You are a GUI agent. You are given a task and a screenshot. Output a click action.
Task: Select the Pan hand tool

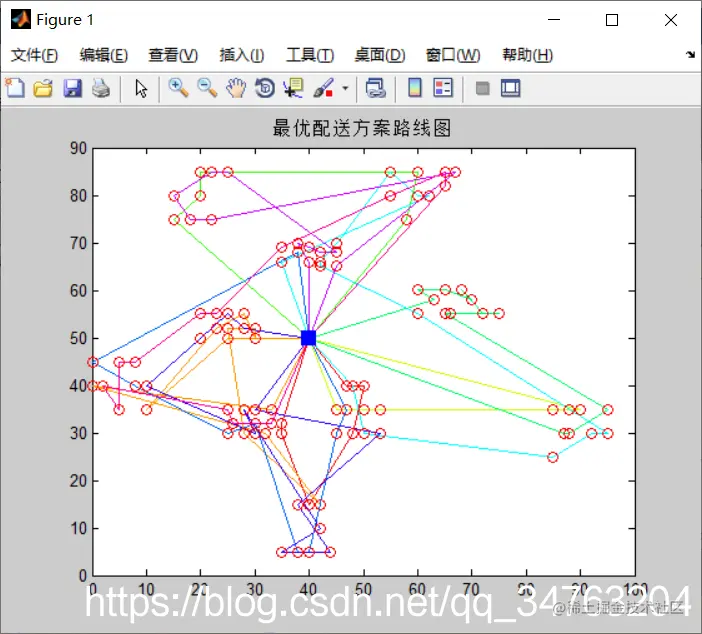click(236, 88)
